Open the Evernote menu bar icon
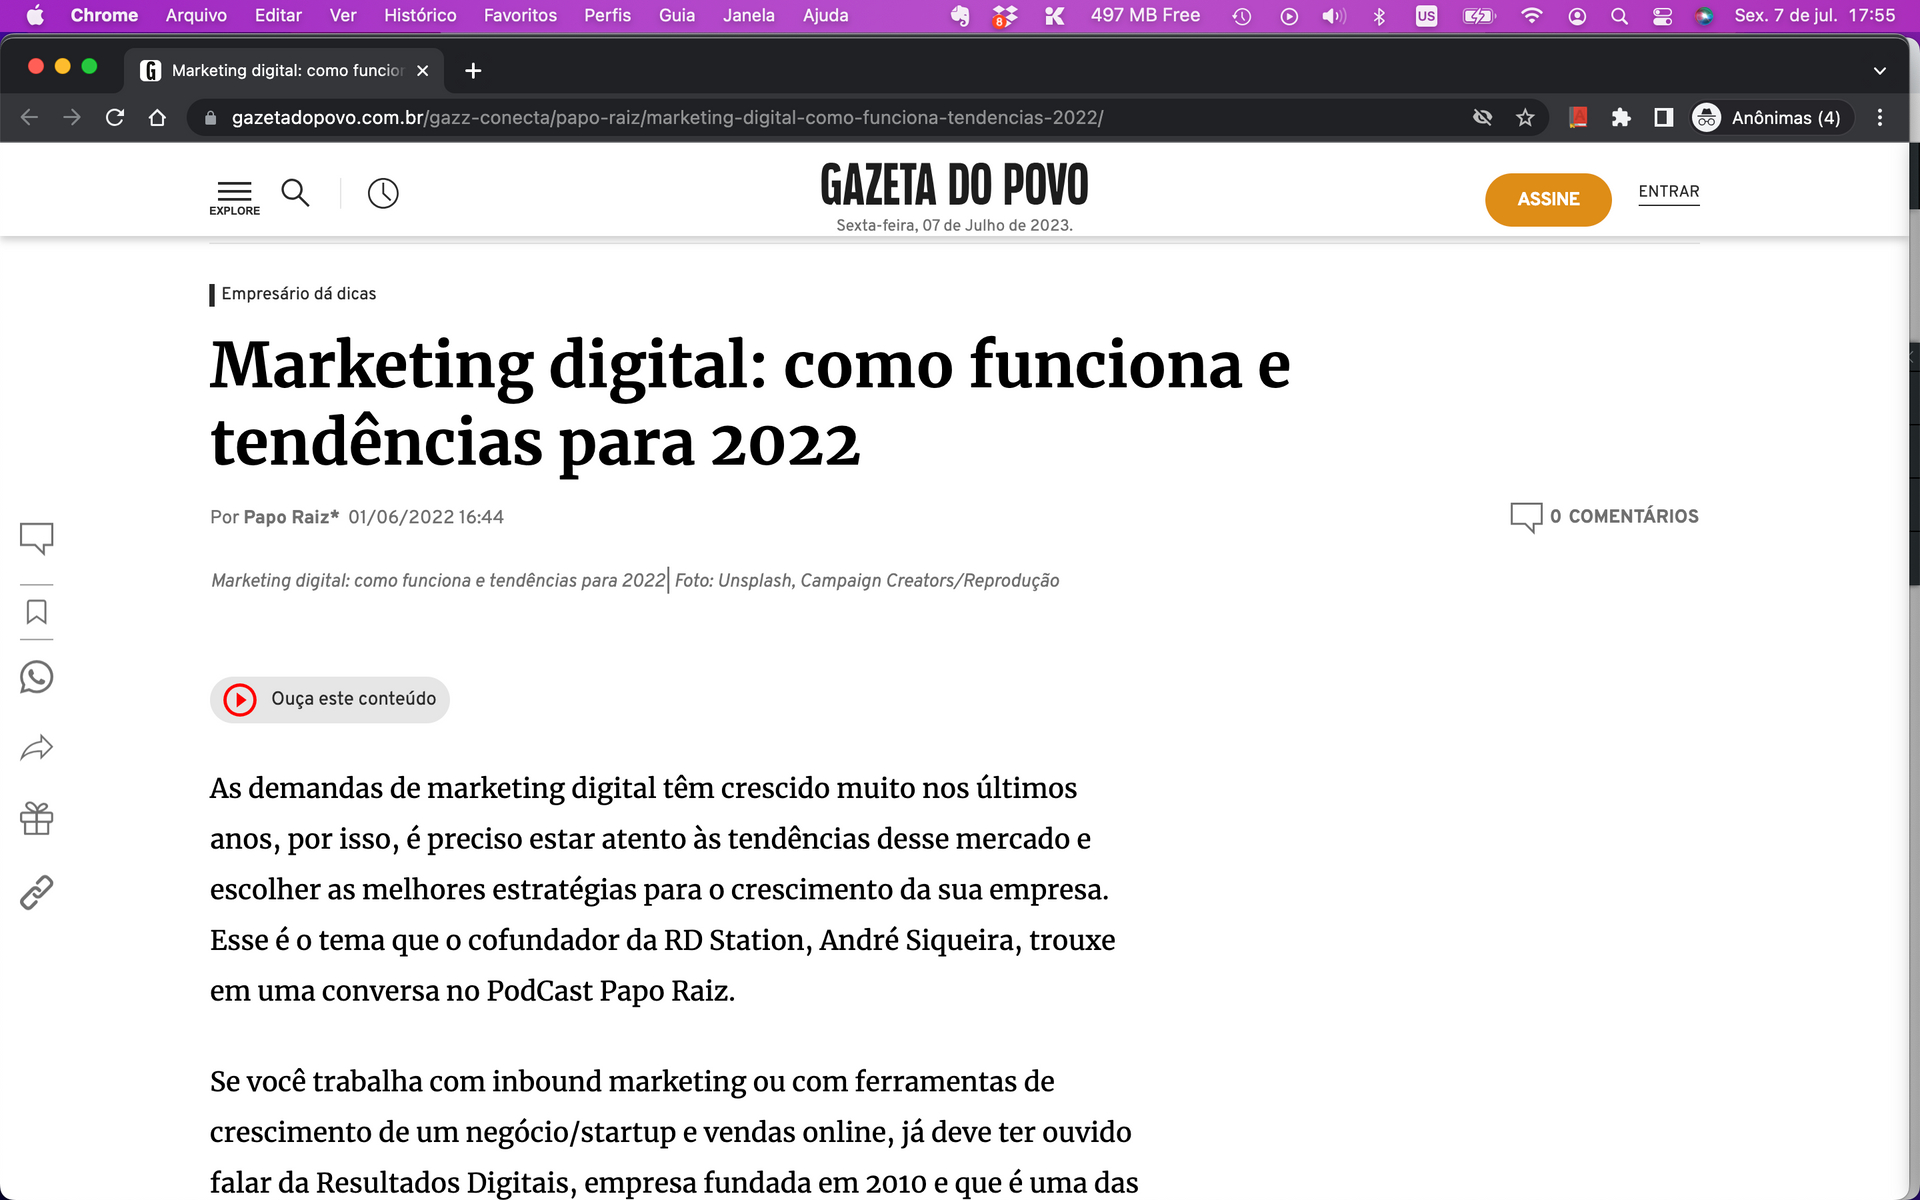The width and height of the screenshot is (1920, 1200). coord(960,15)
